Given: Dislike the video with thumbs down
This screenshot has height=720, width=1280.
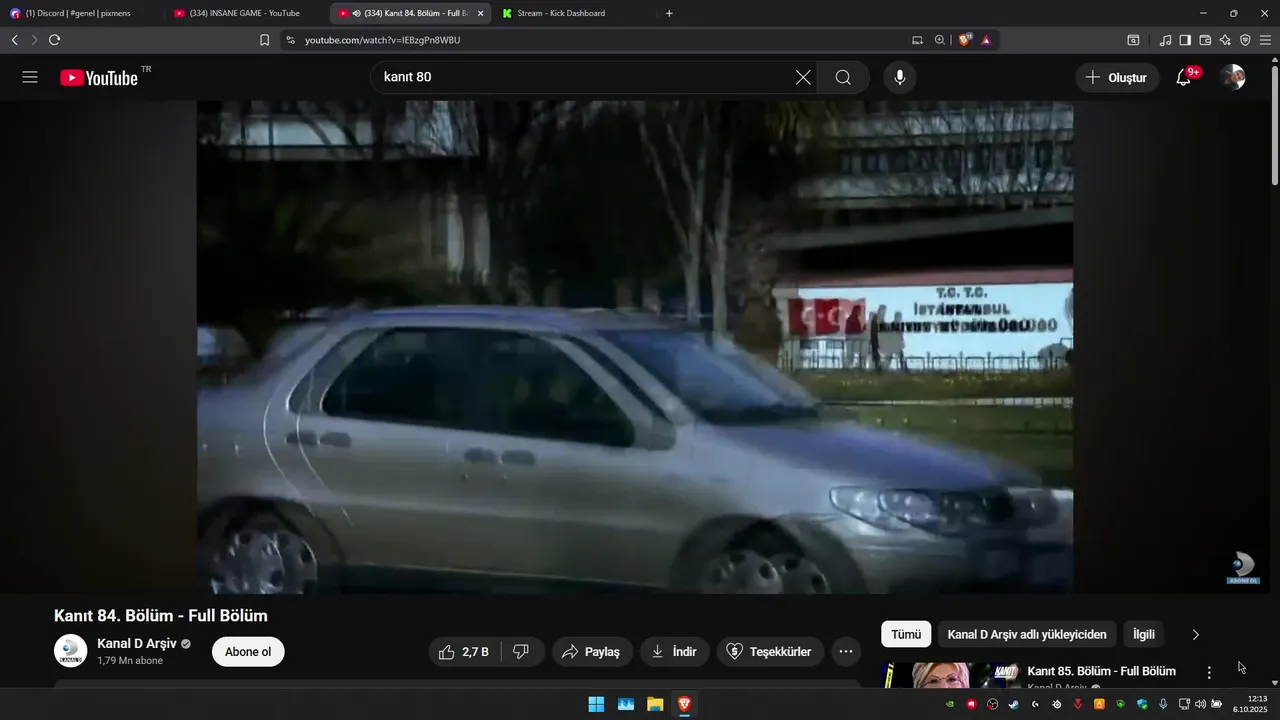Looking at the screenshot, I should (x=521, y=652).
